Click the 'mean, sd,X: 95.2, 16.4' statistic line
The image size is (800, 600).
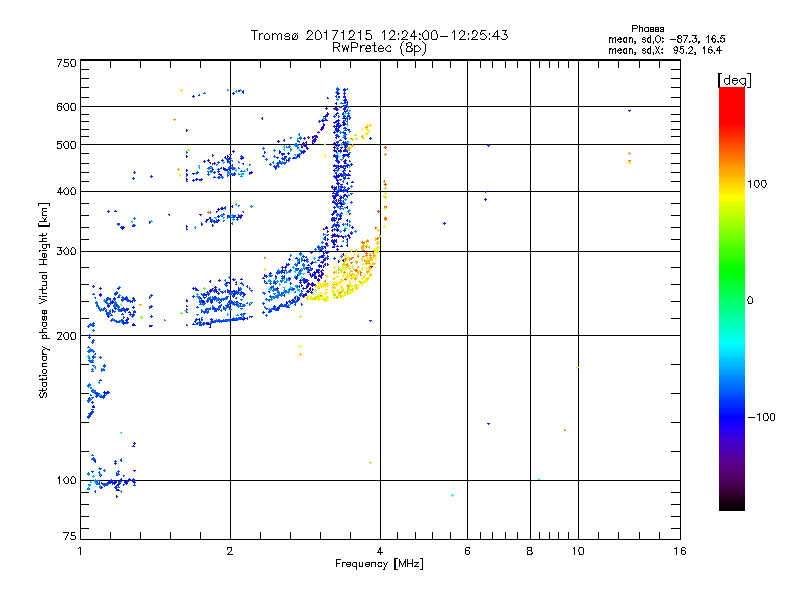[665, 50]
